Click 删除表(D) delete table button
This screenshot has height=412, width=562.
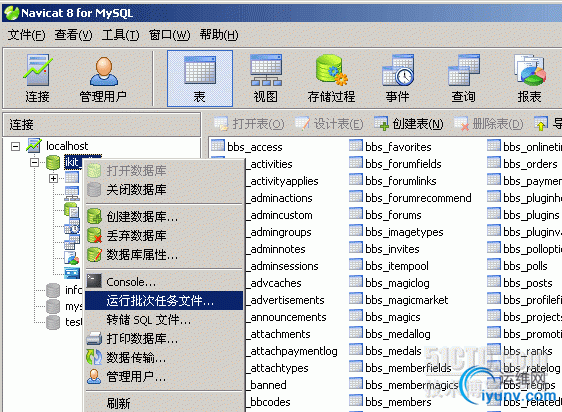pos(489,124)
